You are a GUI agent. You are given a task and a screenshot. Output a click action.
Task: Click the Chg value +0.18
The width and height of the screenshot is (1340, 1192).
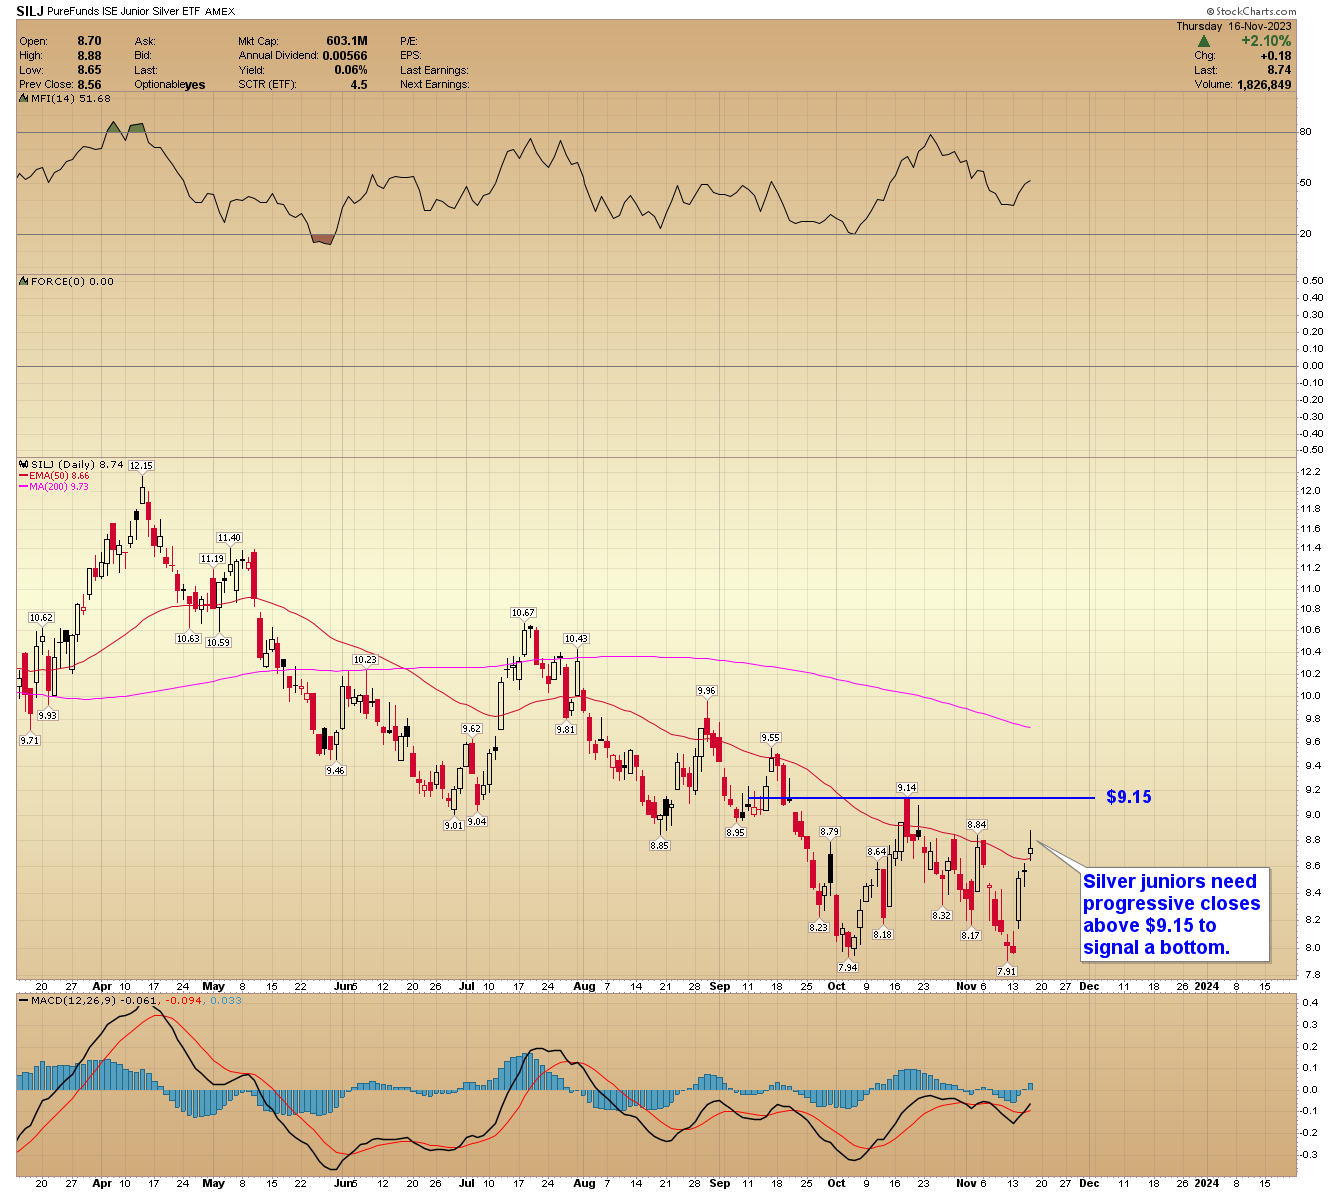1276,56
